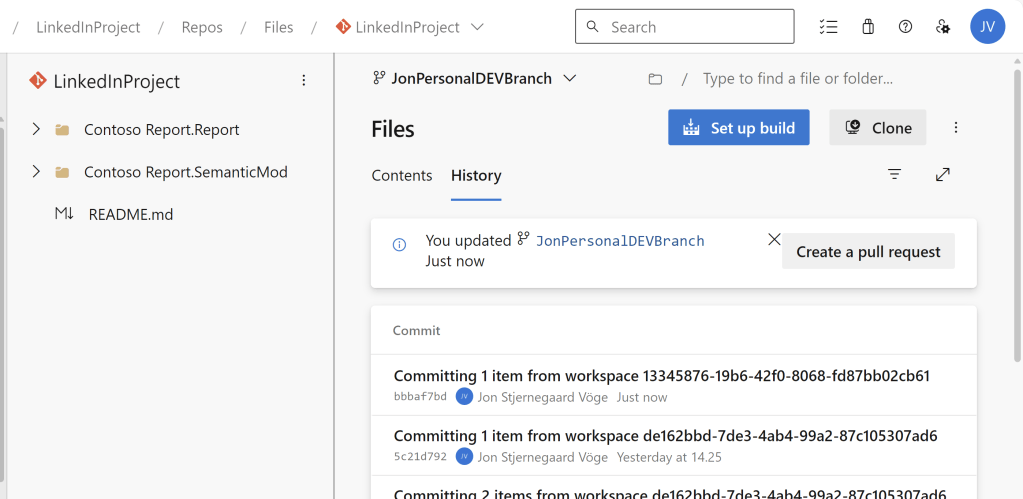Viewport: 1023px width, 499px height.
Task: Enter full screen with expand icon
Action: tap(942, 175)
